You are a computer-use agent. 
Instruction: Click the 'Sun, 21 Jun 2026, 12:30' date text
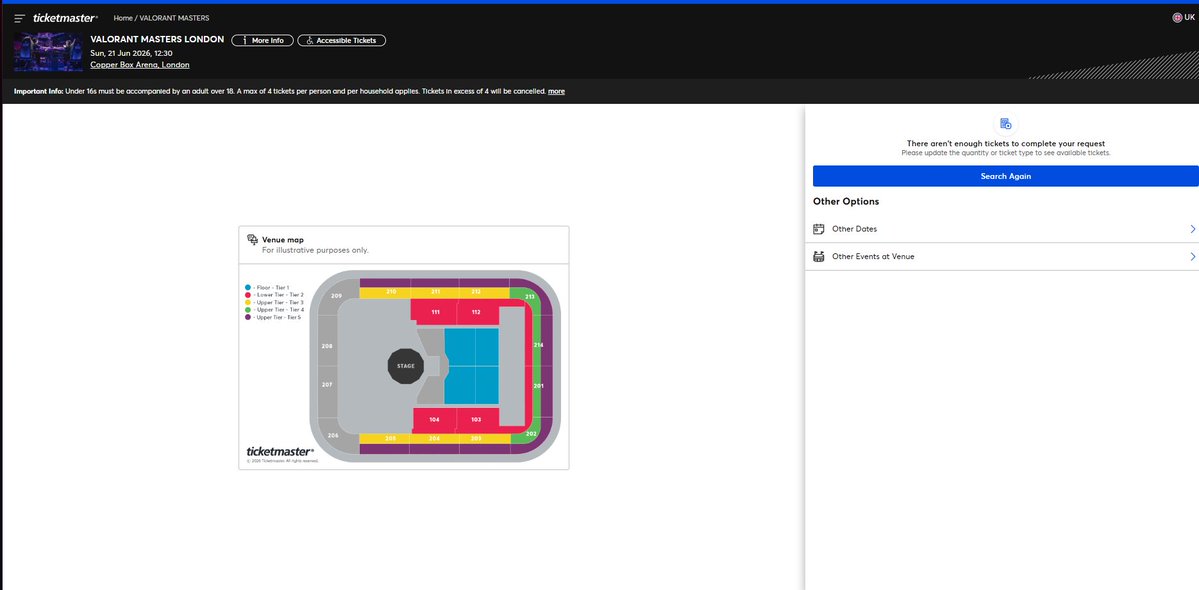tap(132, 53)
